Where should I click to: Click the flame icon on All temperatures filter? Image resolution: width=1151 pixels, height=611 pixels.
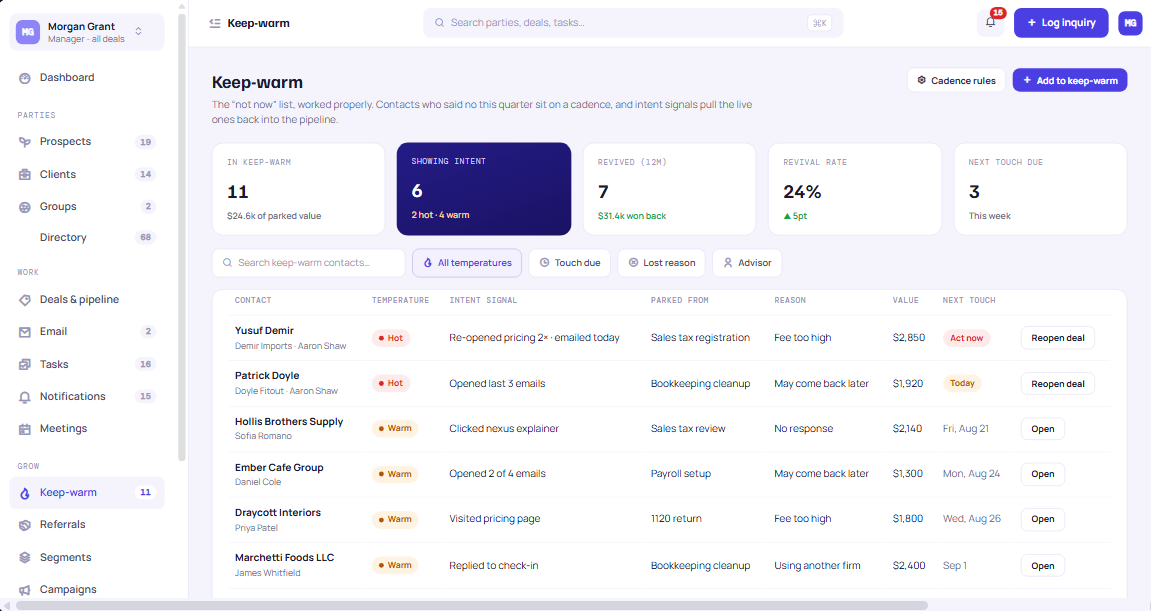(x=427, y=263)
